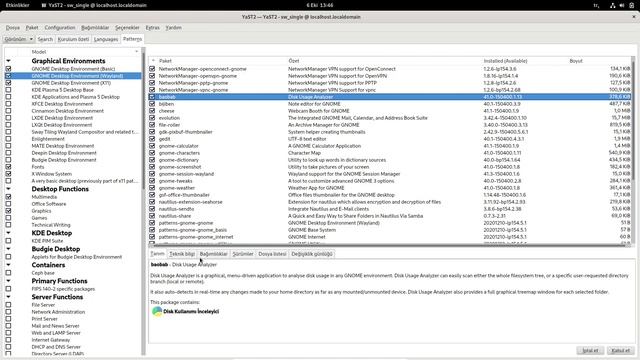Open Etkinlikler activities overview
This screenshot has width=640, height=360.
18,5
